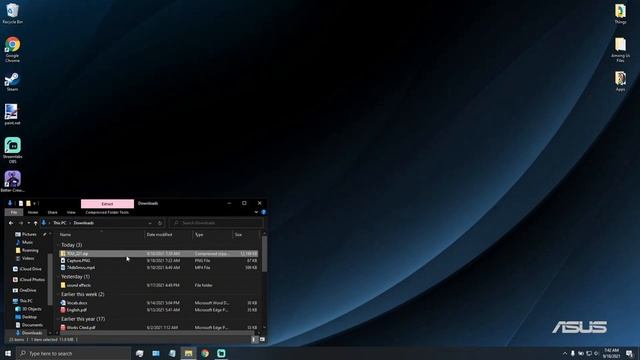Open the Apps folder on the desktop
640x360 pixels.
(620, 81)
